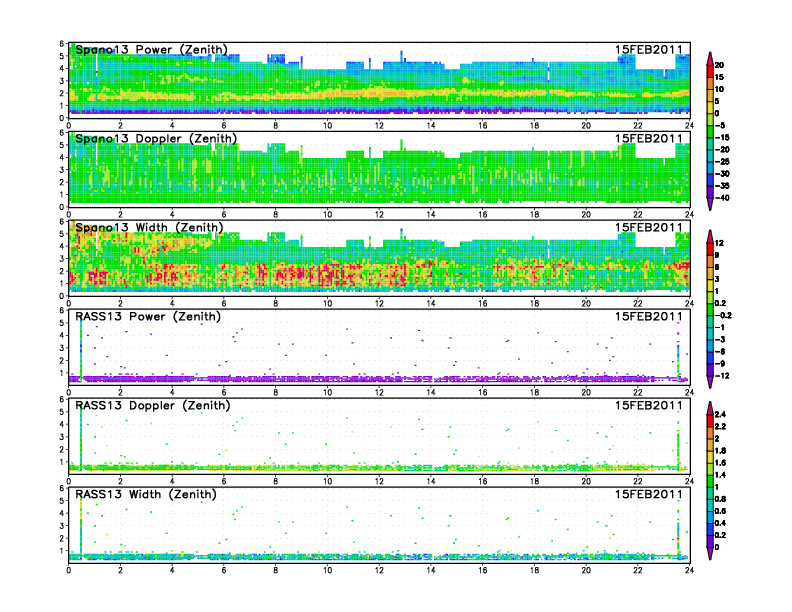Click x-axis label 18 under Spano13 Width plot

pyautogui.click(x=534, y=303)
